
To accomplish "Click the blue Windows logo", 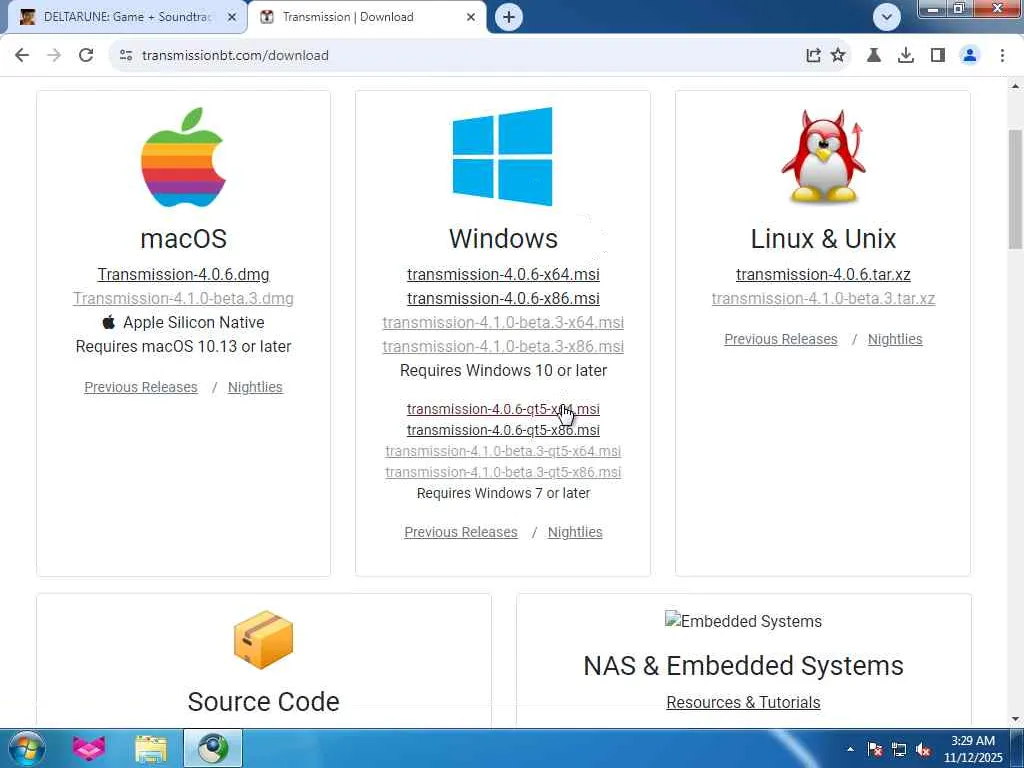I will [x=502, y=157].
